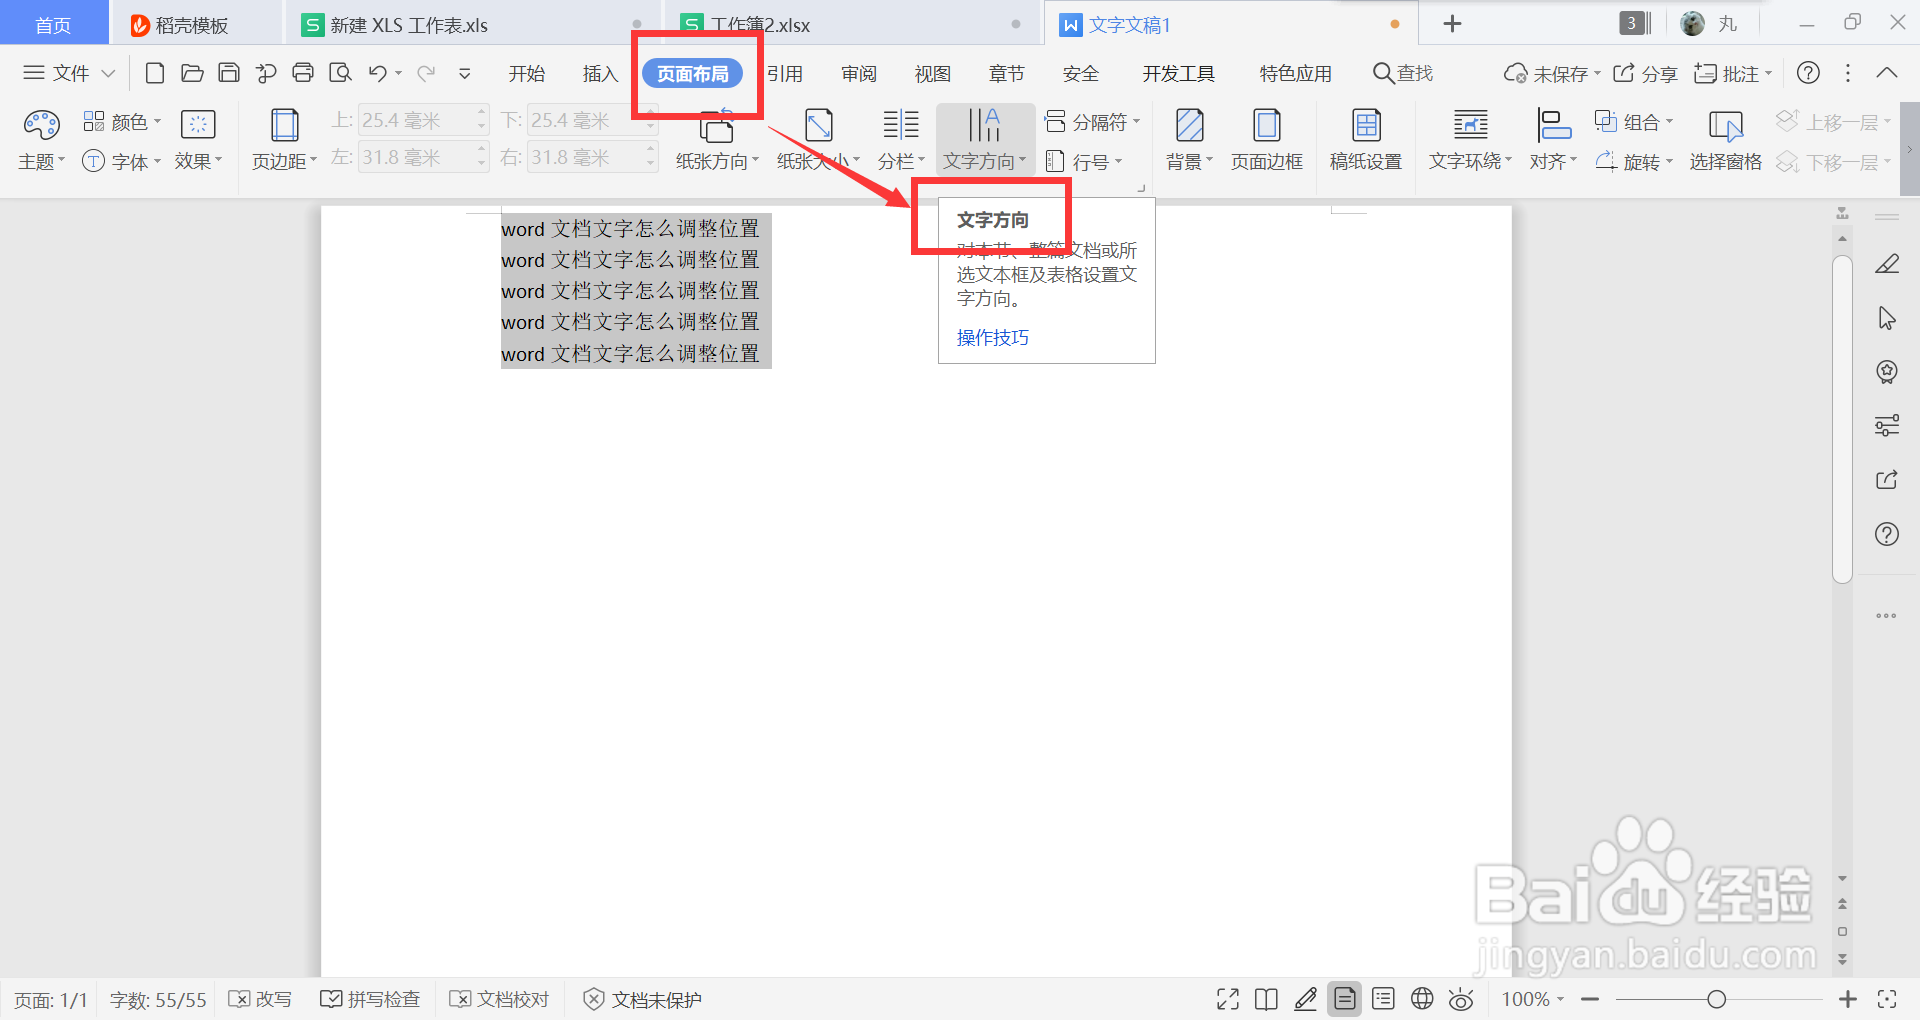Open the Insert (插入) ribbon tab

600,73
